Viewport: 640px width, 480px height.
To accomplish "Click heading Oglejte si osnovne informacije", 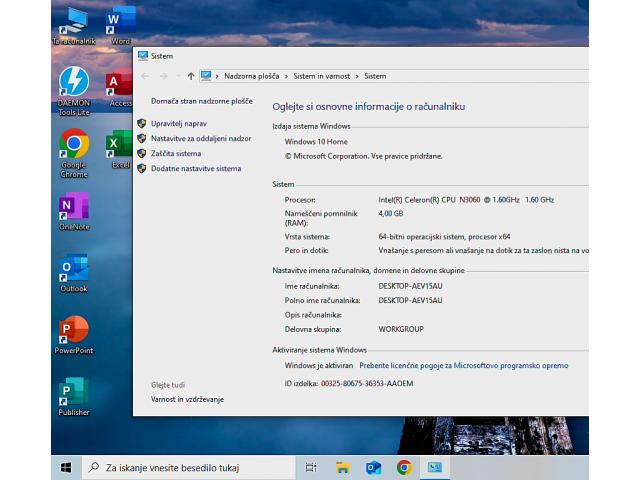I will [369, 107].
